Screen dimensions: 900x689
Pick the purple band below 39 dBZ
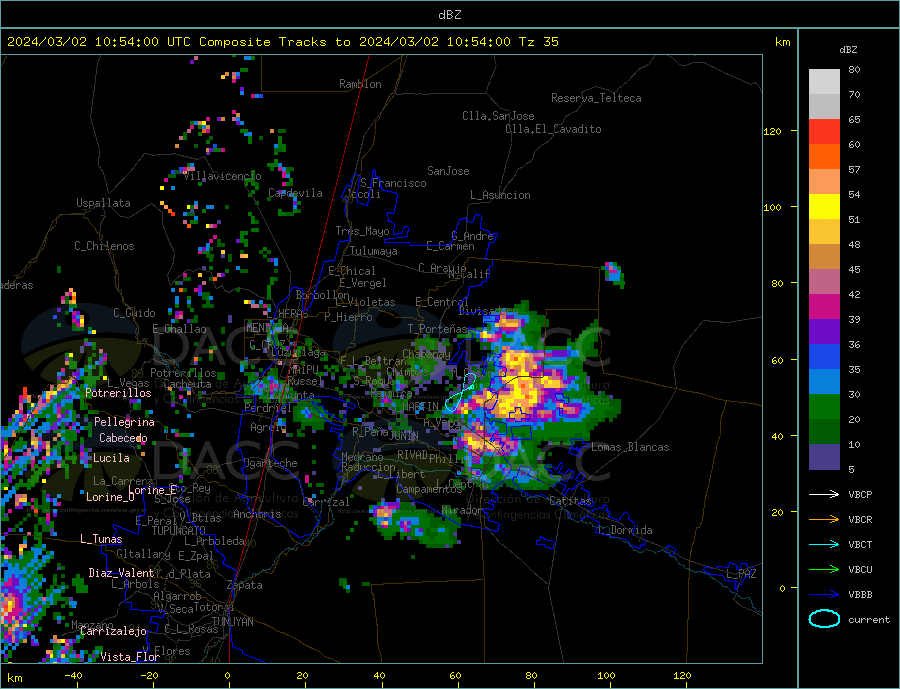click(x=824, y=332)
